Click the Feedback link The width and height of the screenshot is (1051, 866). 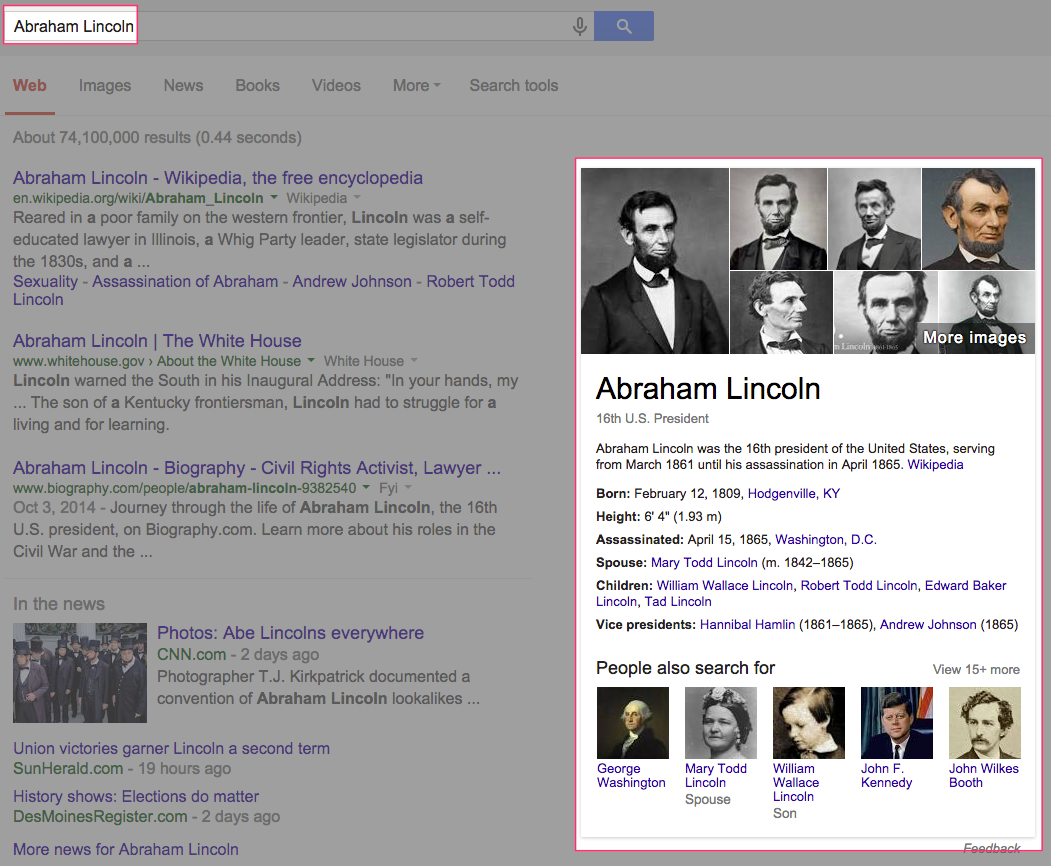pyautogui.click(x=991, y=848)
